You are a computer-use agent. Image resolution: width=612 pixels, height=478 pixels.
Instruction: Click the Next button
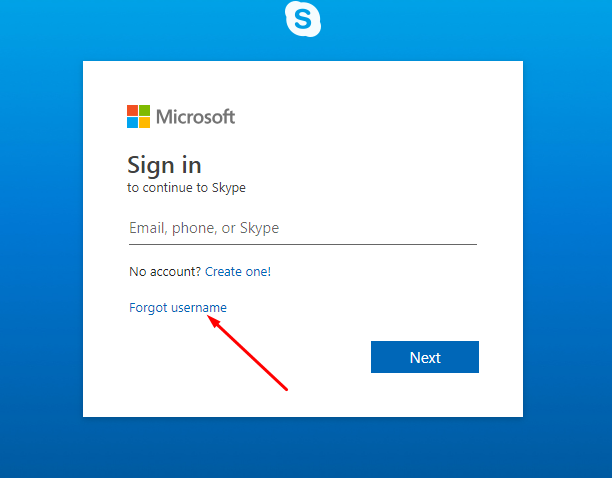[425, 357]
